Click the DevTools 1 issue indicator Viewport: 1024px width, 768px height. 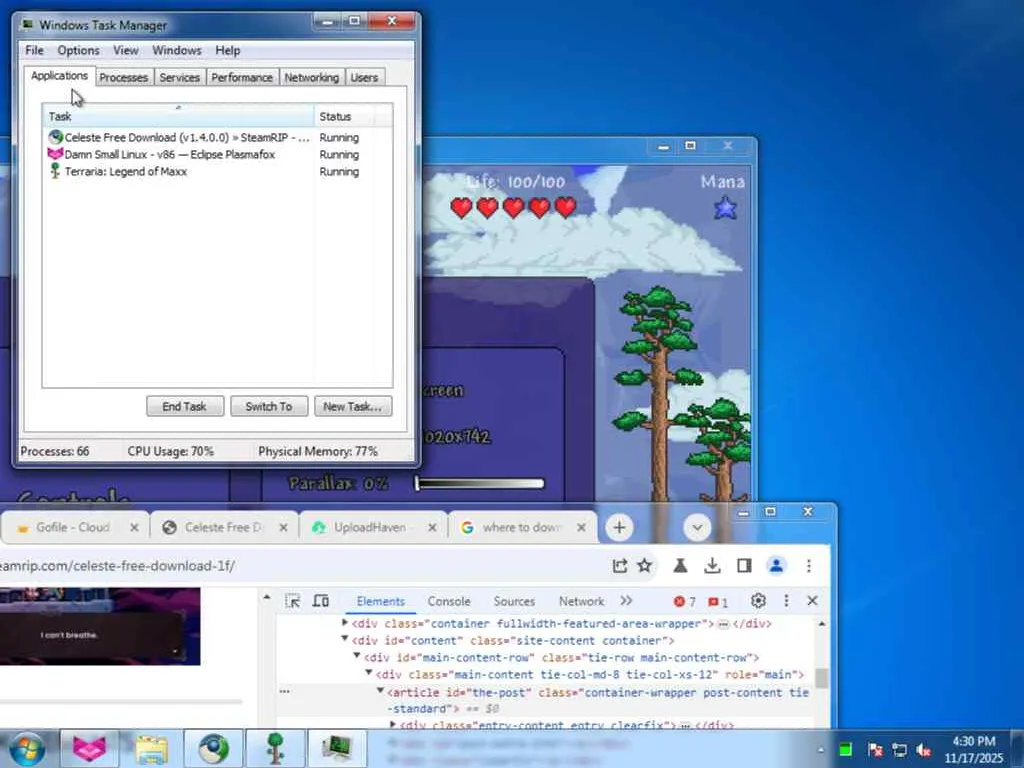718,601
